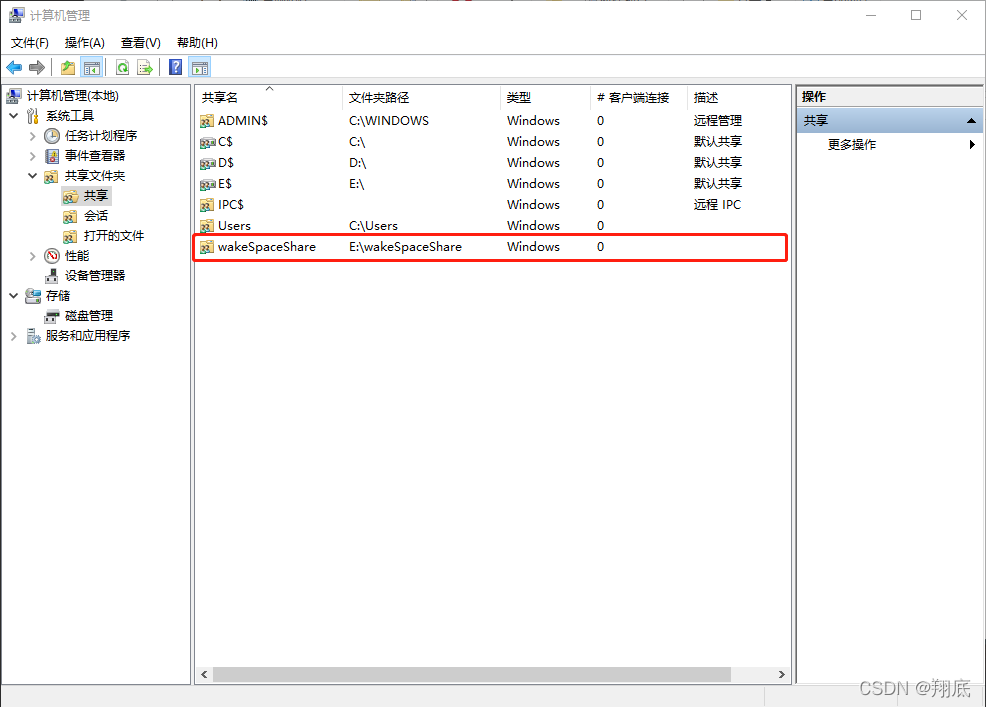Open the Help toolbar icon

click(x=175, y=67)
